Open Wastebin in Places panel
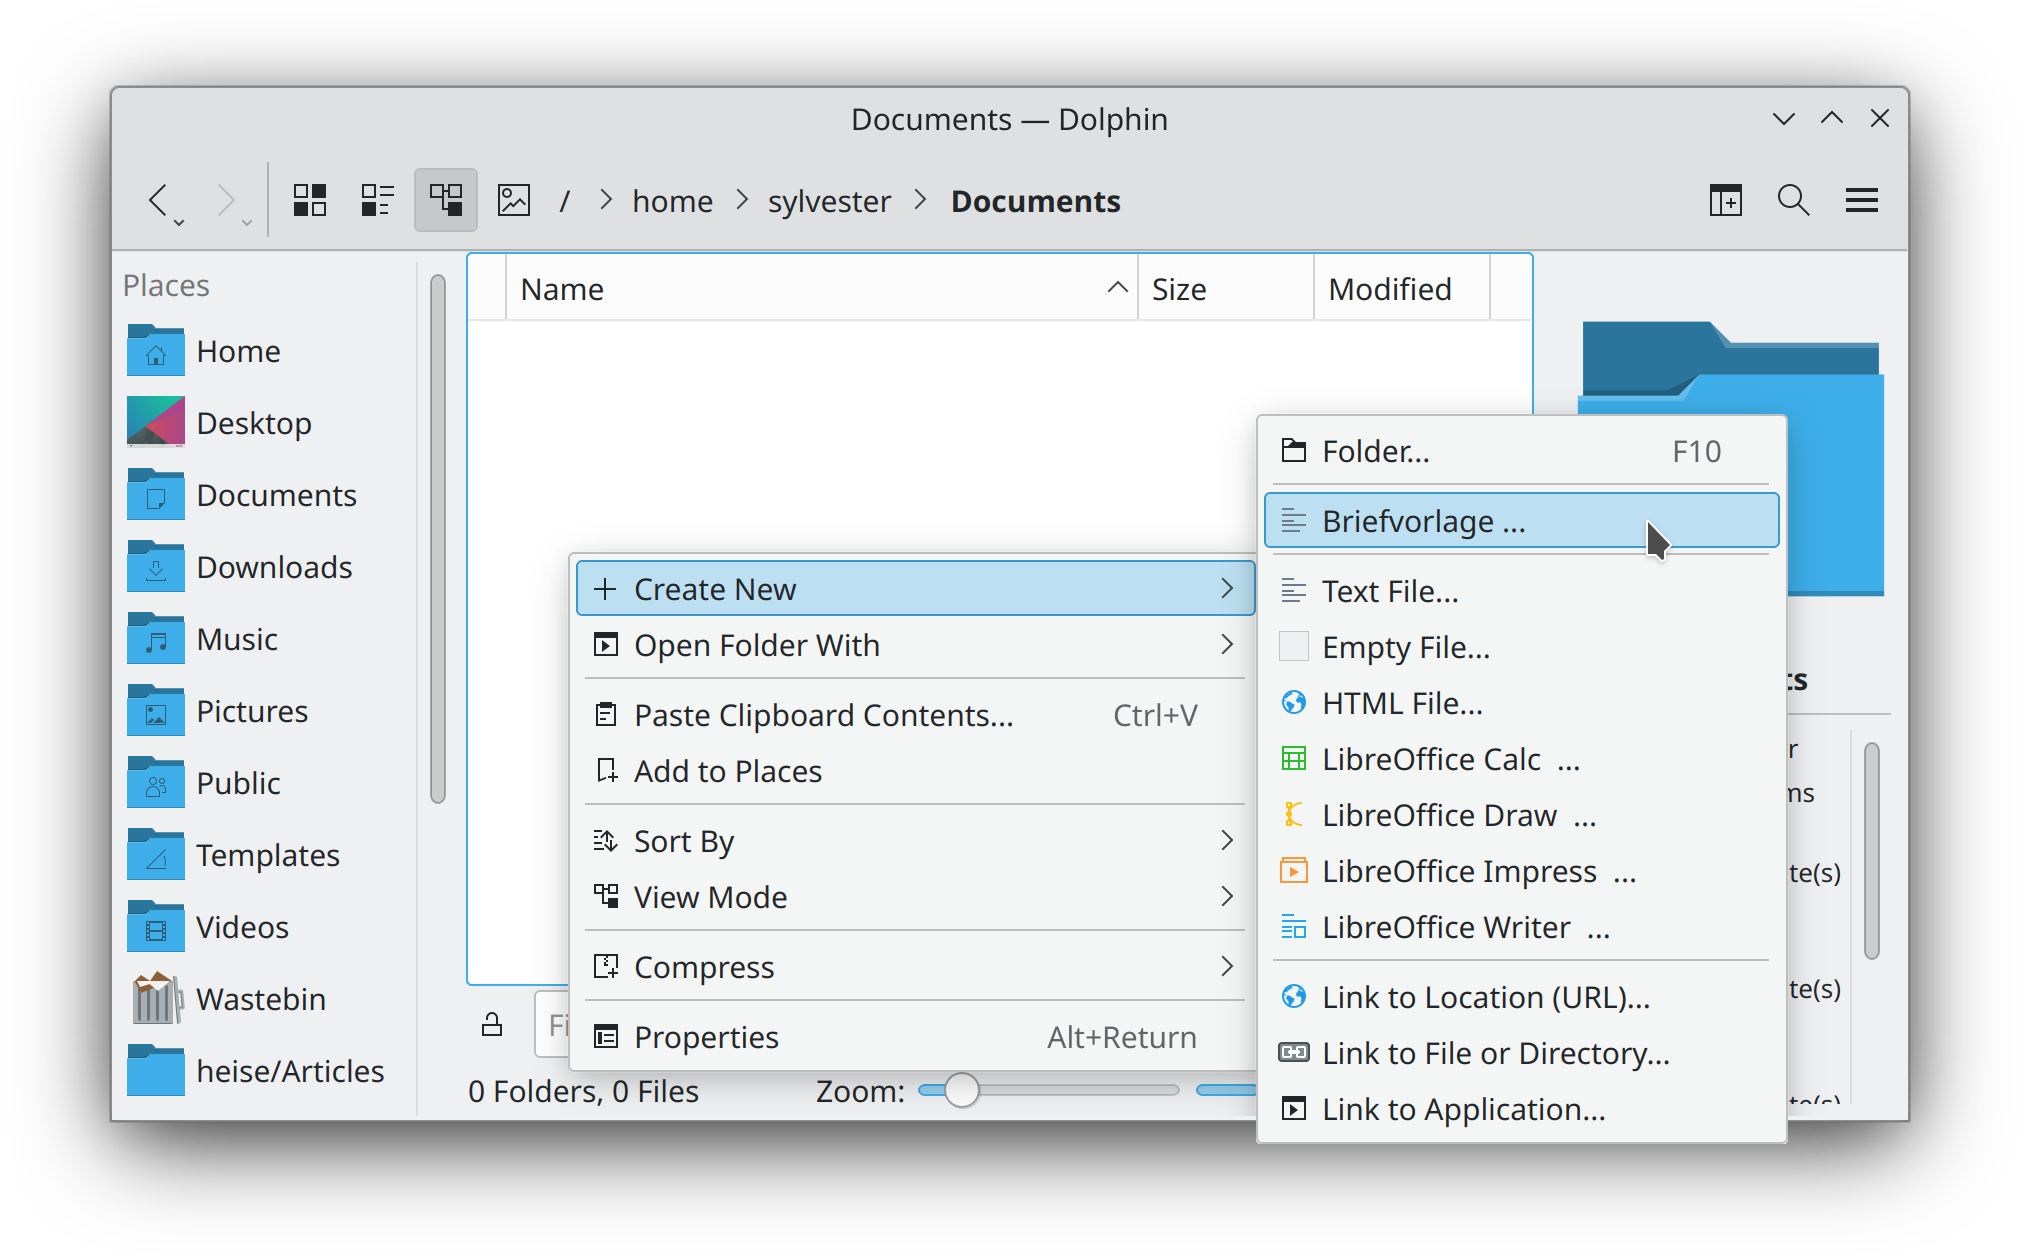Image resolution: width=2020 pixels, height=1256 pixels. [x=260, y=999]
